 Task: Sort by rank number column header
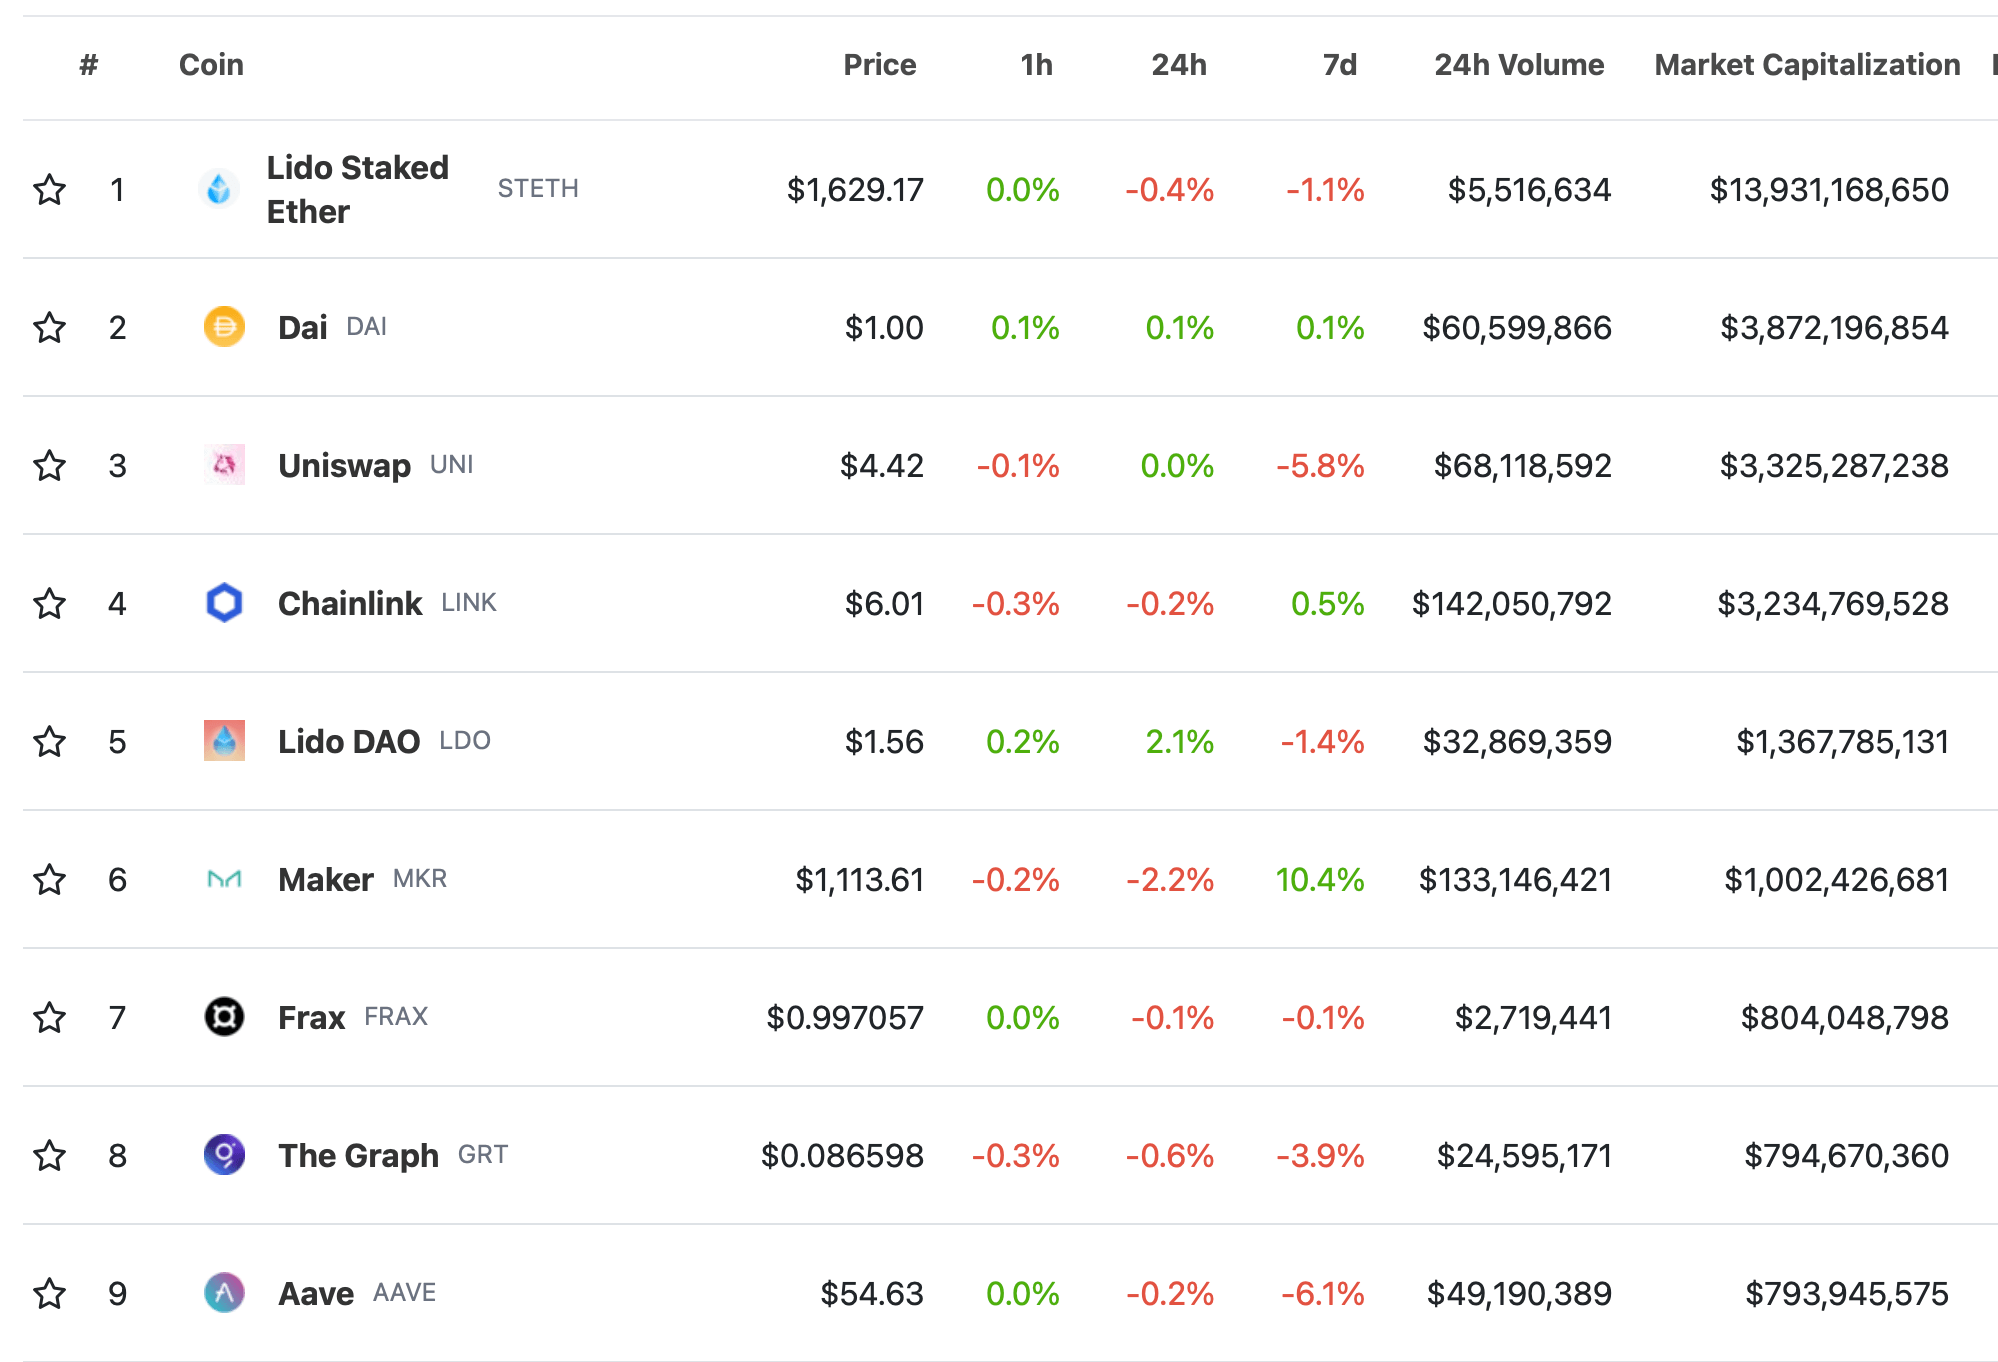(x=89, y=65)
